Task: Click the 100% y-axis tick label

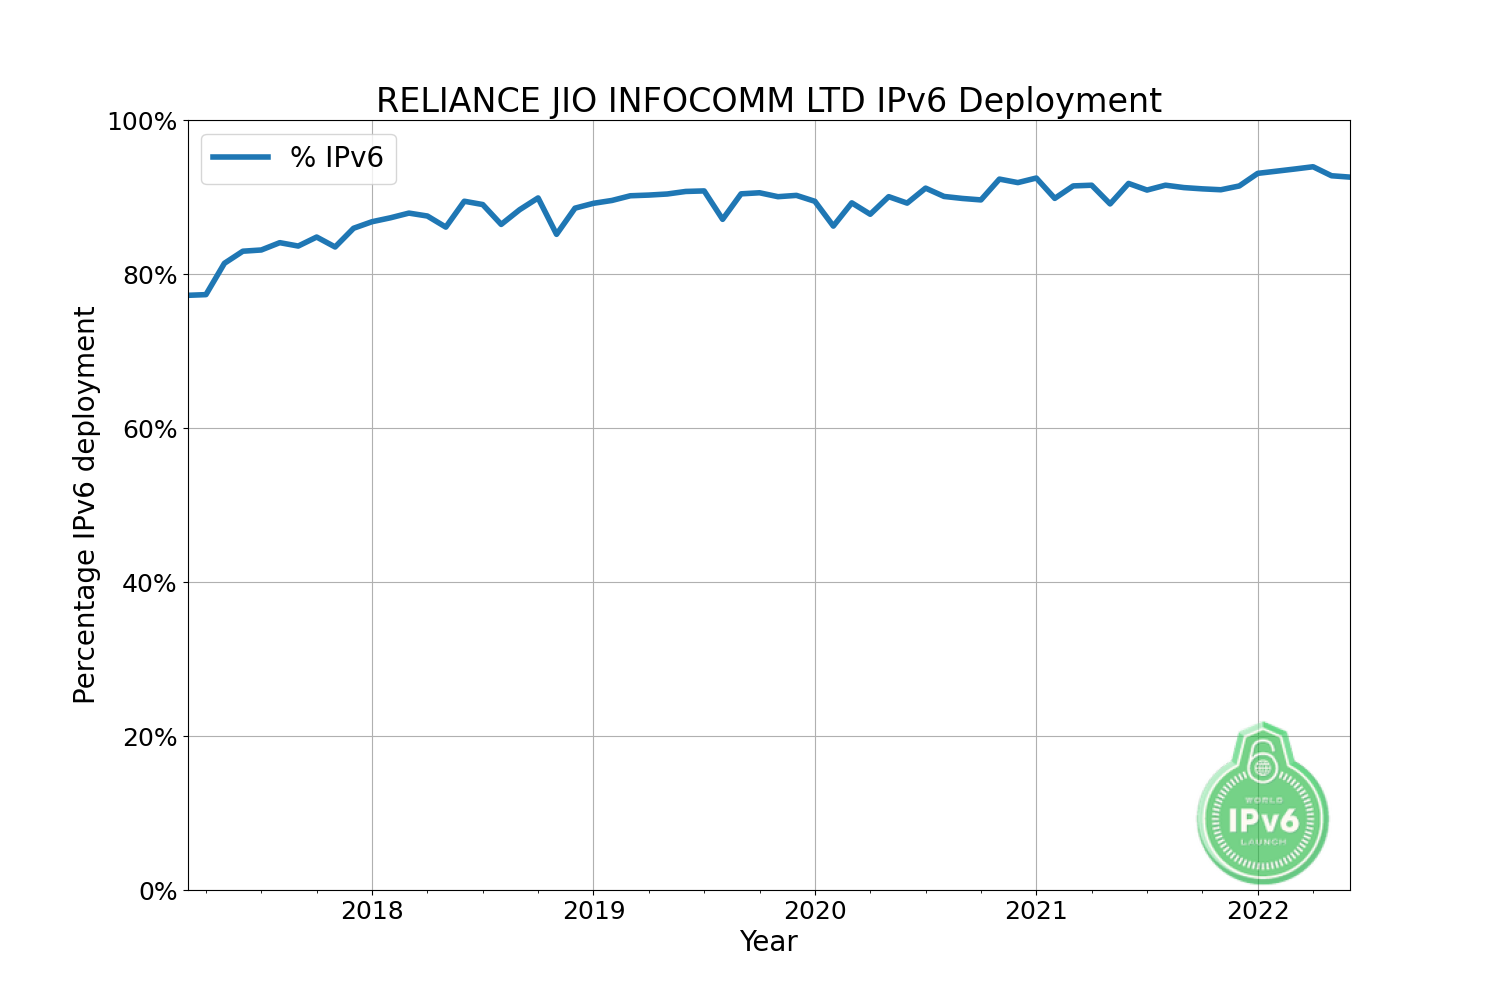Action: click(x=142, y=122)
